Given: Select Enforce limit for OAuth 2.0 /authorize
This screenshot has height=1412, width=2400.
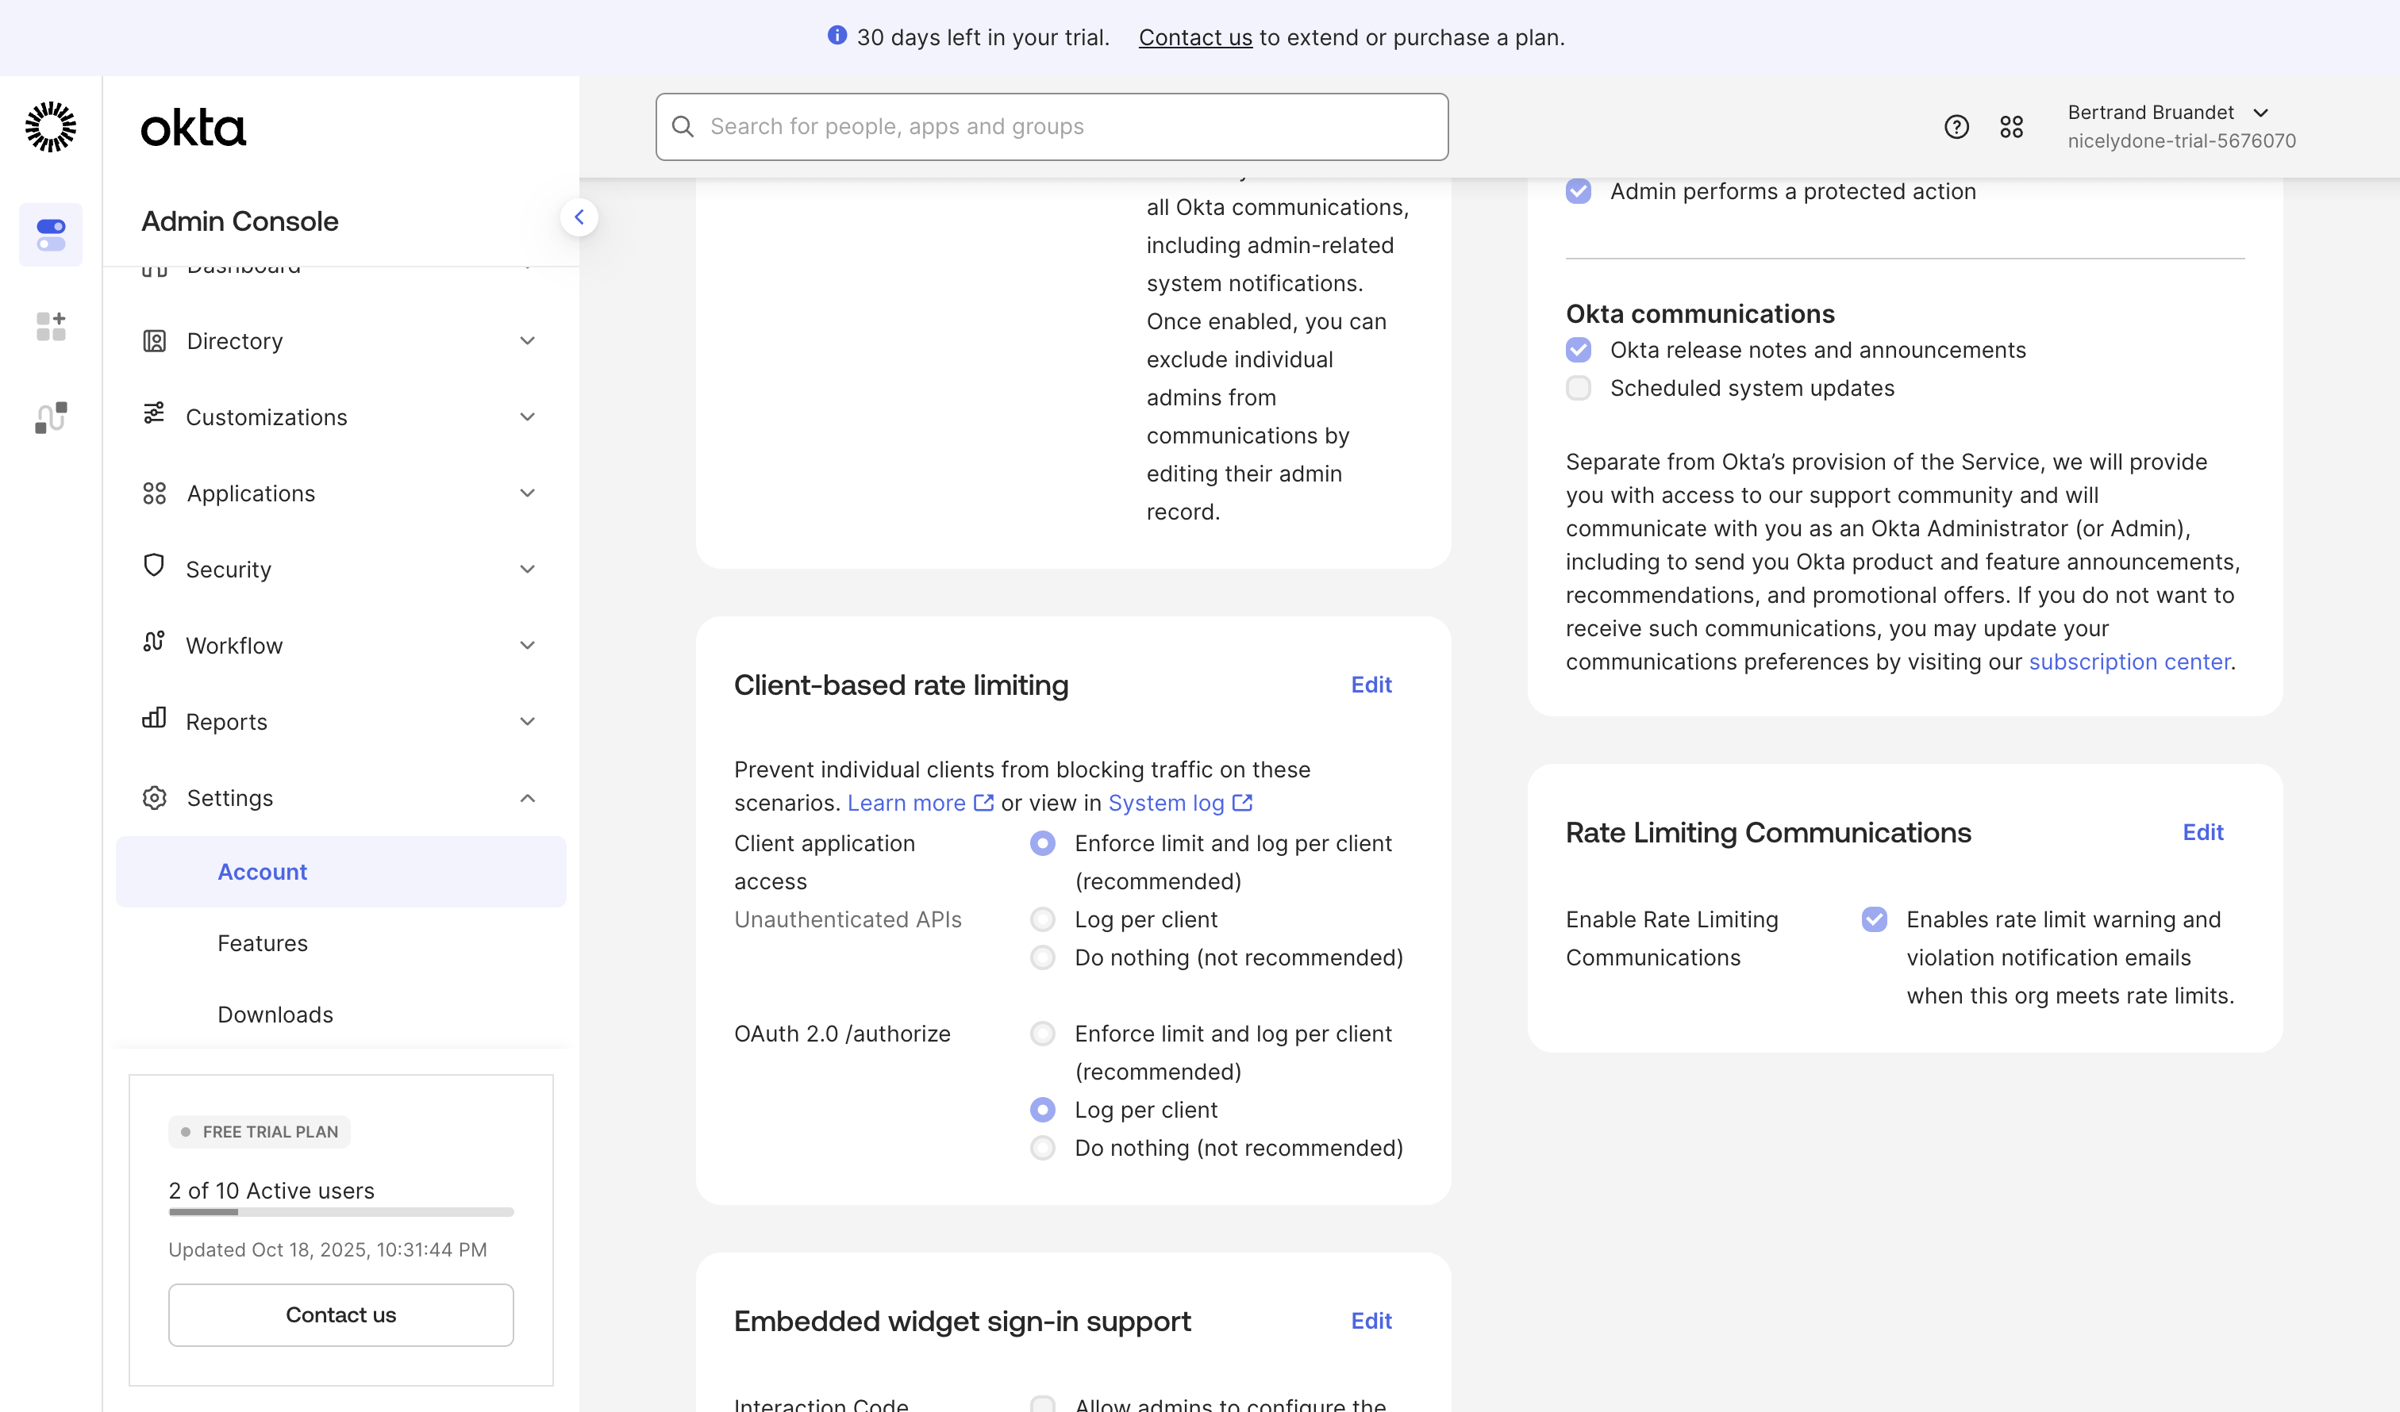Looking at the screenshot, I should tap(1042, 1033).
